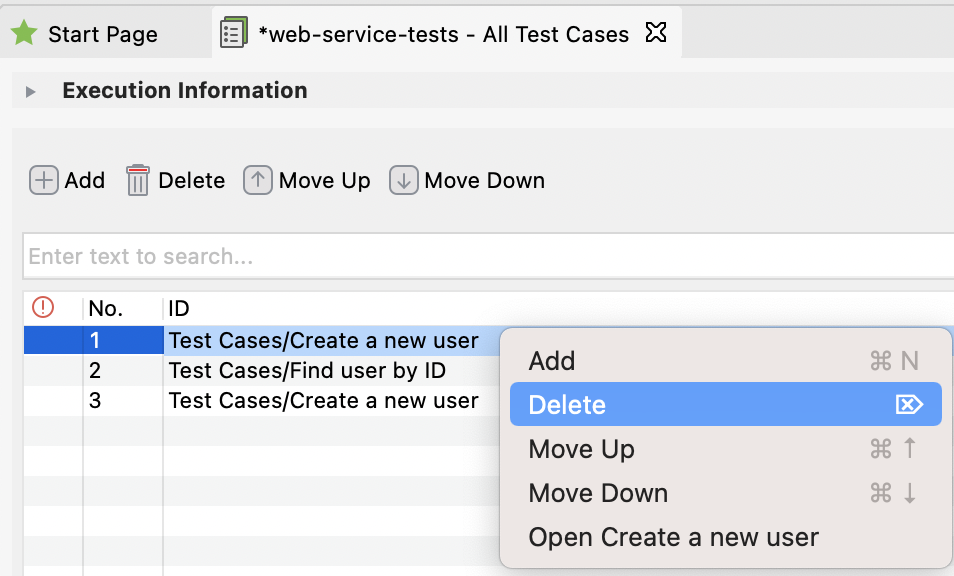Expand the Execution Information section
This screenshot has width=954, height=576.
pyautogui.click(x=30, y=90)
